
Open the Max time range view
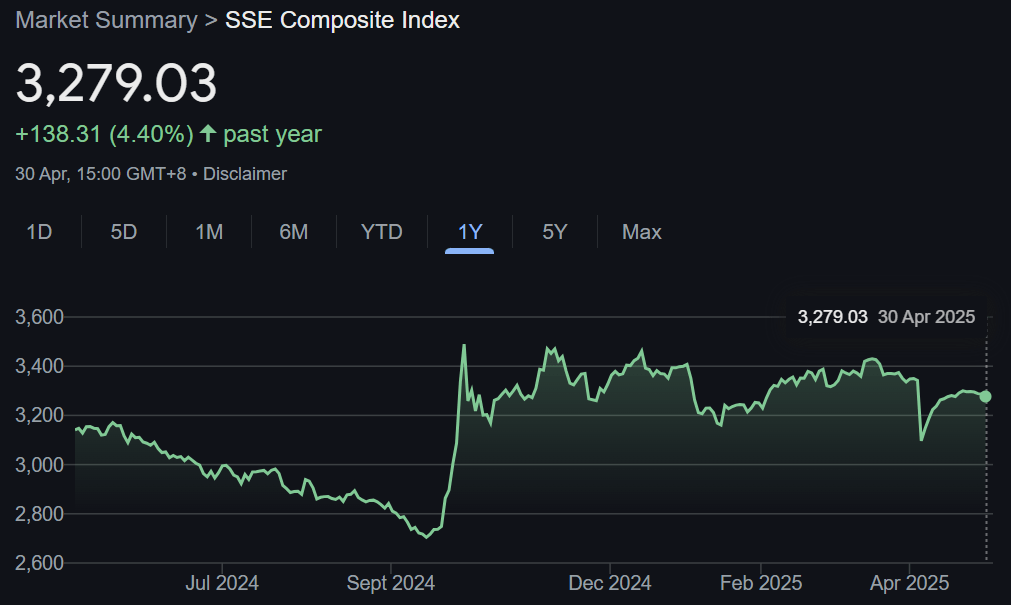(x=640, y=232)
